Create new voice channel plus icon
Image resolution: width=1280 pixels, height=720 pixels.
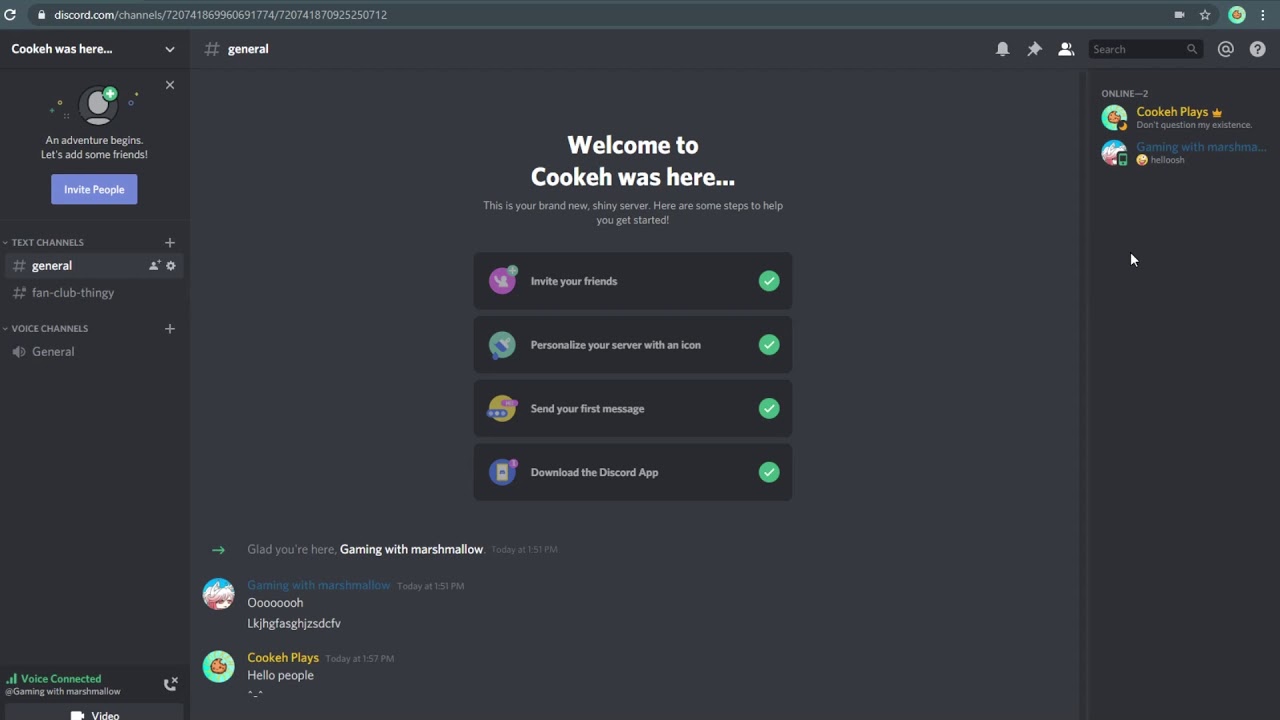click(169, 328)
